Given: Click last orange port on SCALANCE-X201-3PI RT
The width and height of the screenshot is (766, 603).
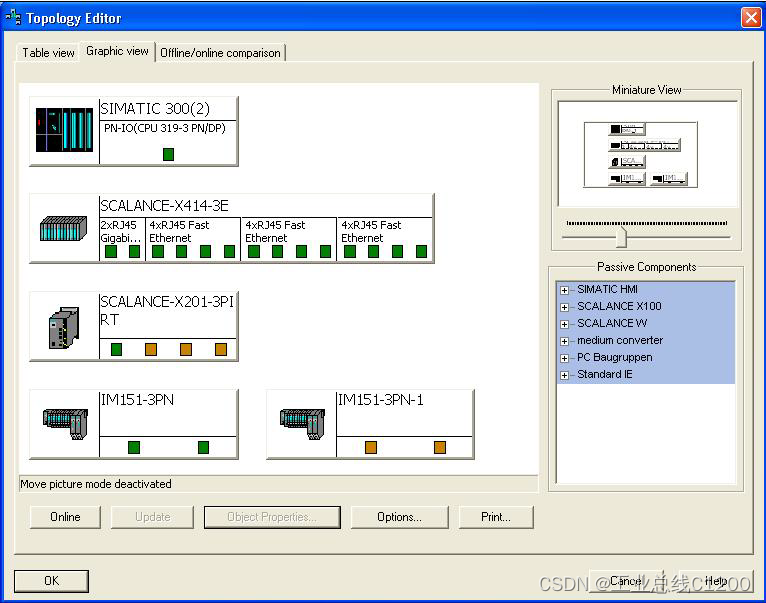Looking at the screenshot, I should click(x=221, y=349).
